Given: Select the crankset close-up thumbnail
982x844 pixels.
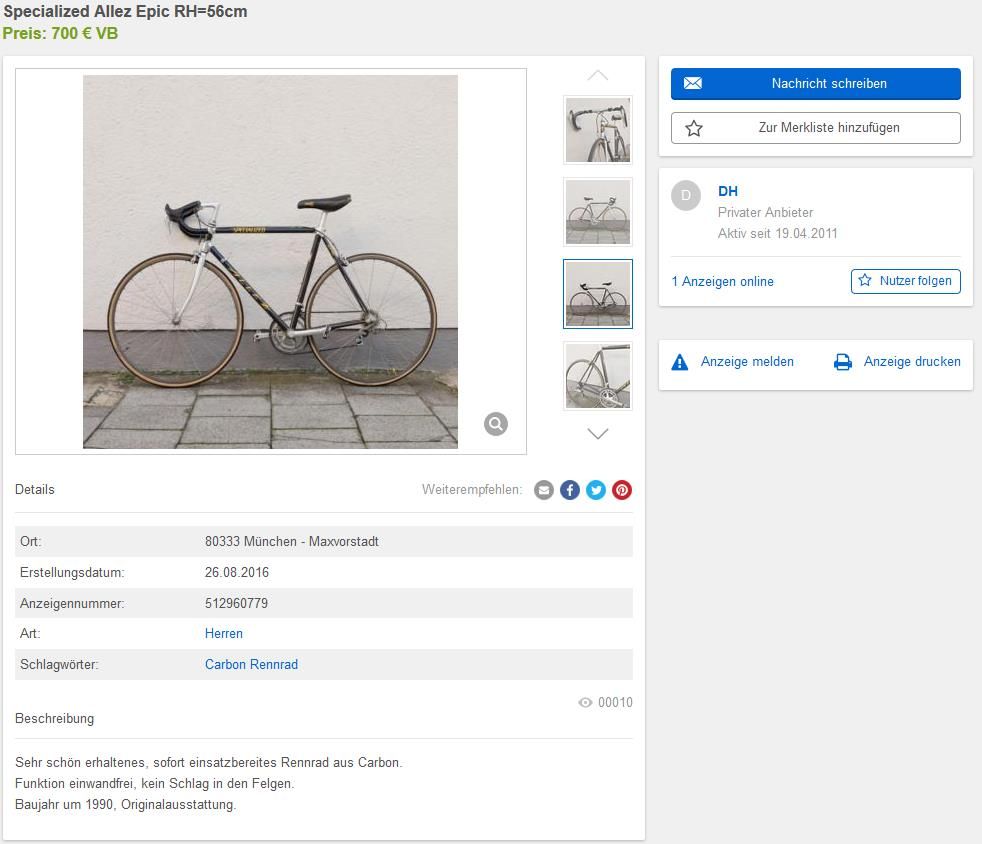Looking at the screenshot, I should point(598,376).
